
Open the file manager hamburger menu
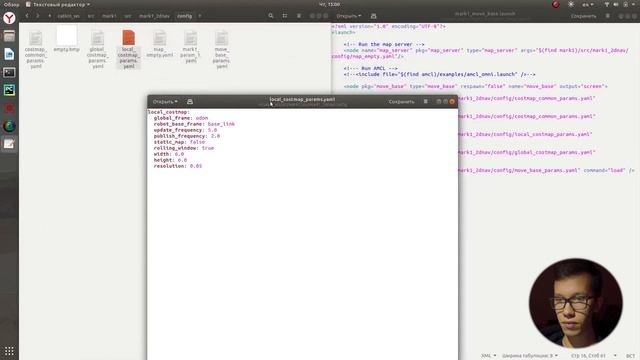click(x=299, y=16)
